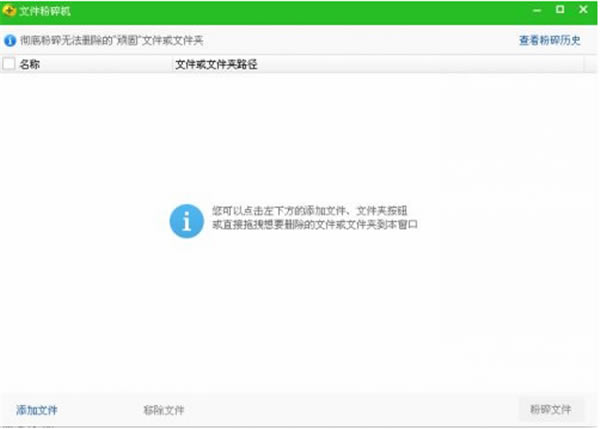Maximize the 文件粉碎机 window
Screen dimensions: 600x429
click(560, 10)
